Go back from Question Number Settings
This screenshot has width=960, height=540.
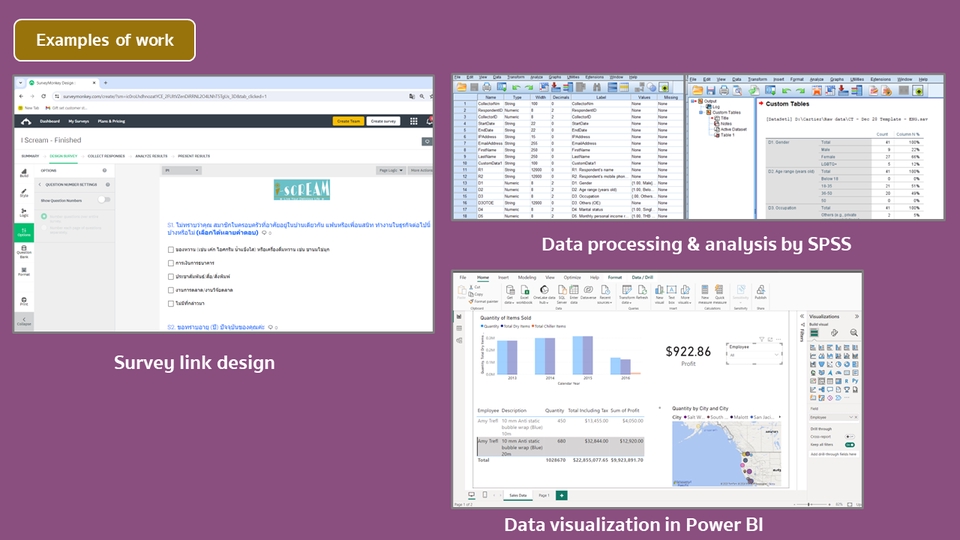click(x=40, y=184)
